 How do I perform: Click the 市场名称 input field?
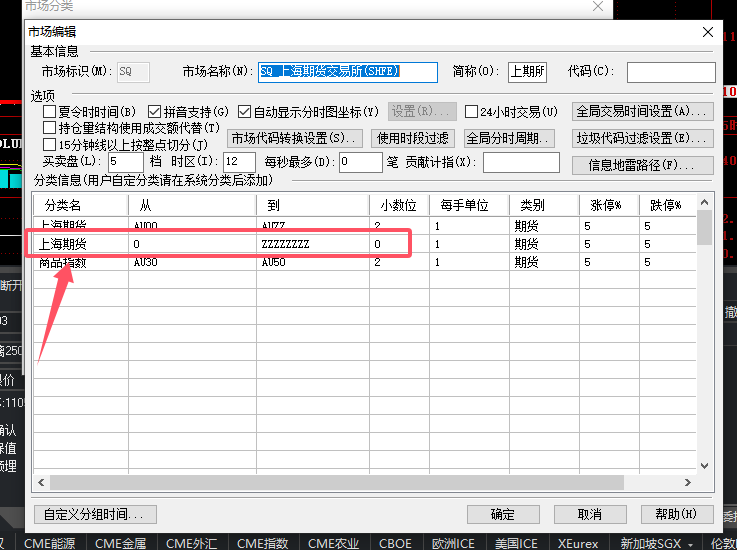(x=348, y=72)
